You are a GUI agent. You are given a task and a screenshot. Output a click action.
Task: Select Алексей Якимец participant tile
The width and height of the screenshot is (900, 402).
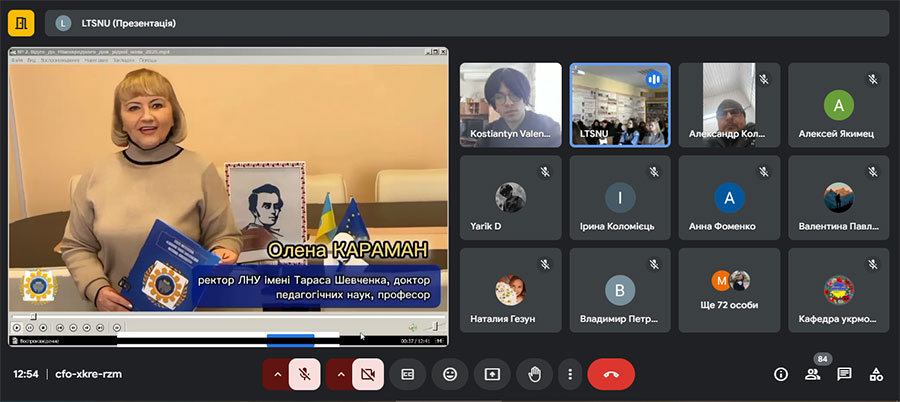(839, 105)
